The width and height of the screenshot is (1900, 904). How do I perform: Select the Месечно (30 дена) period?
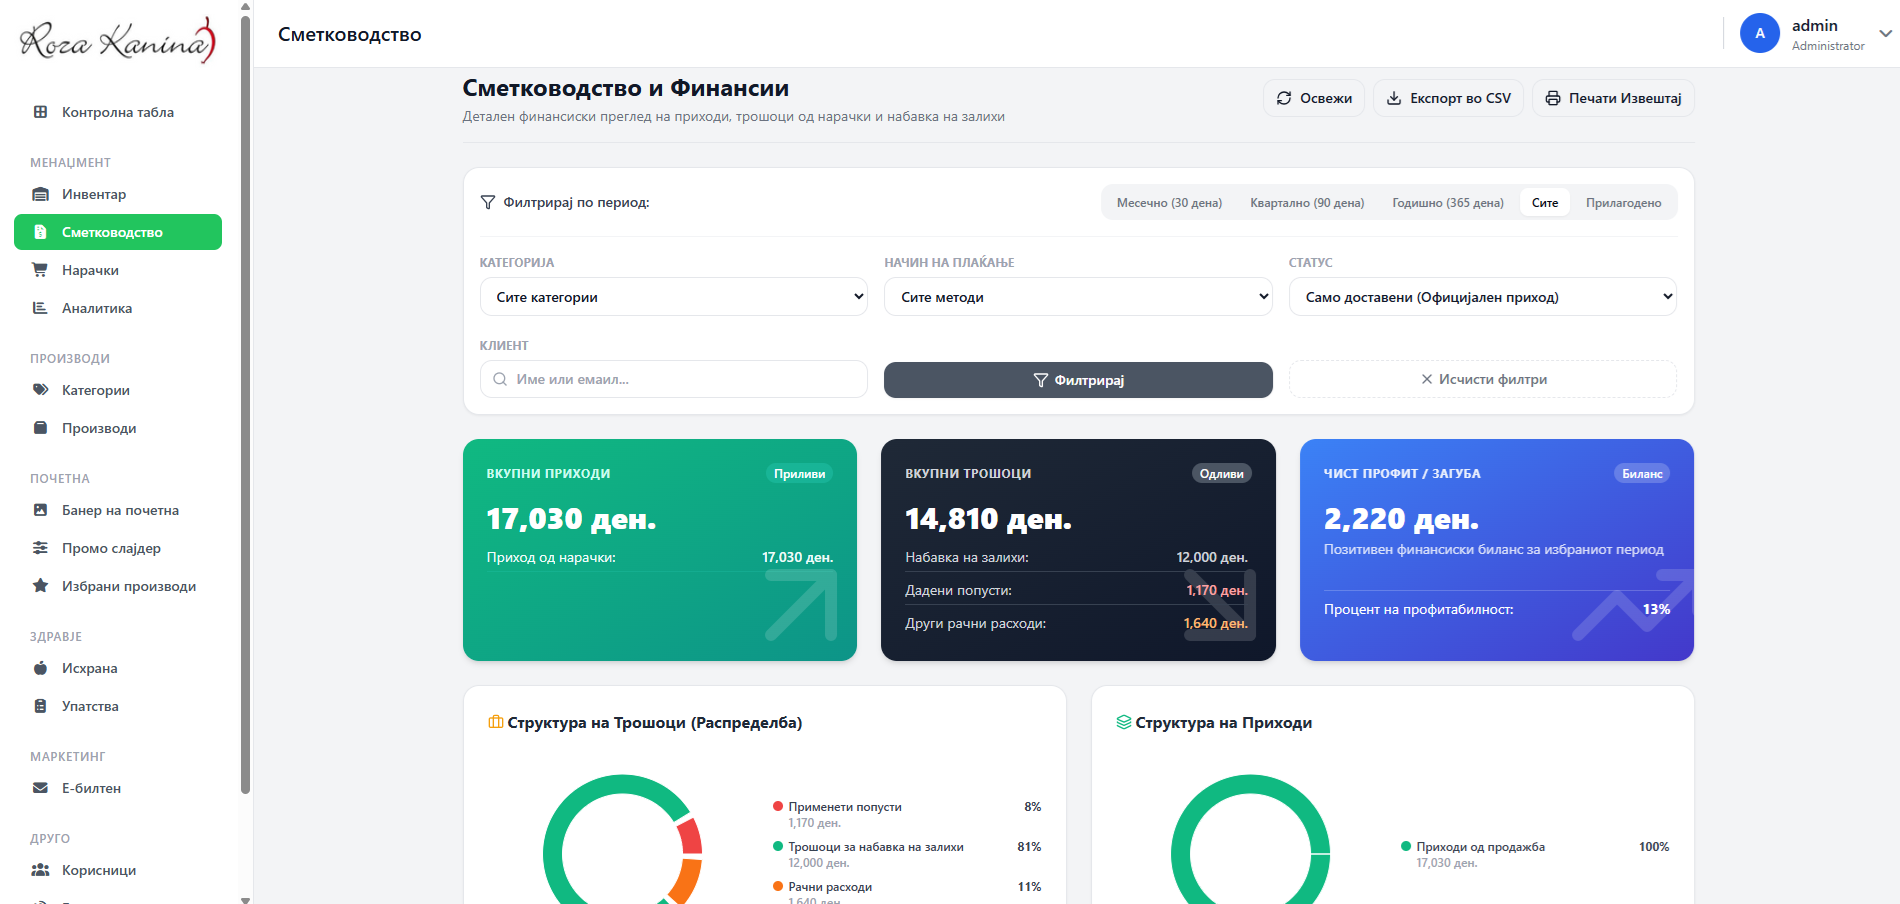[1169, 203]
